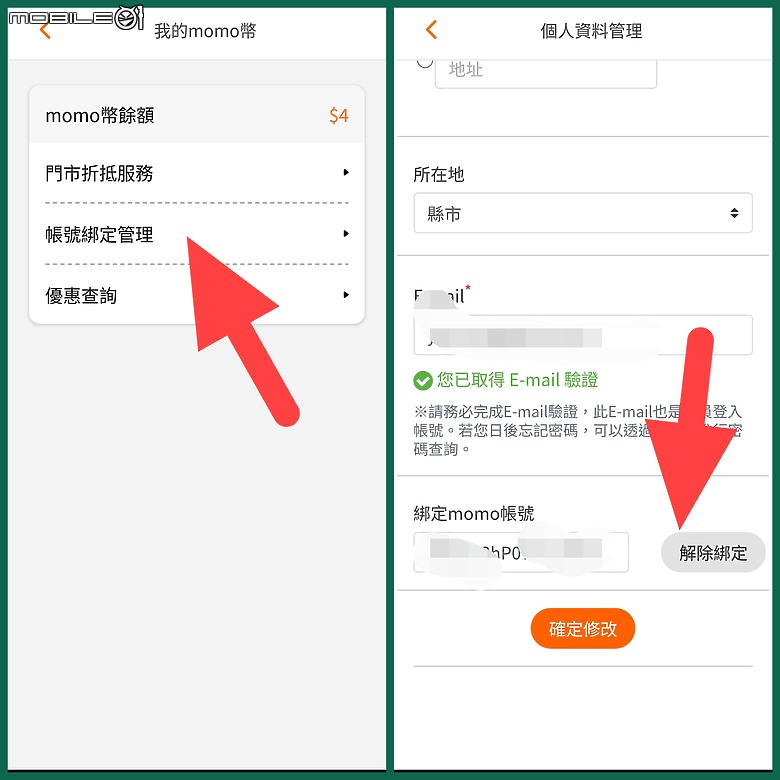Tap arrow icon beside 優惠查詢
Image resolution: width=780 pixels, height=780 pixels.
(346, 295)
